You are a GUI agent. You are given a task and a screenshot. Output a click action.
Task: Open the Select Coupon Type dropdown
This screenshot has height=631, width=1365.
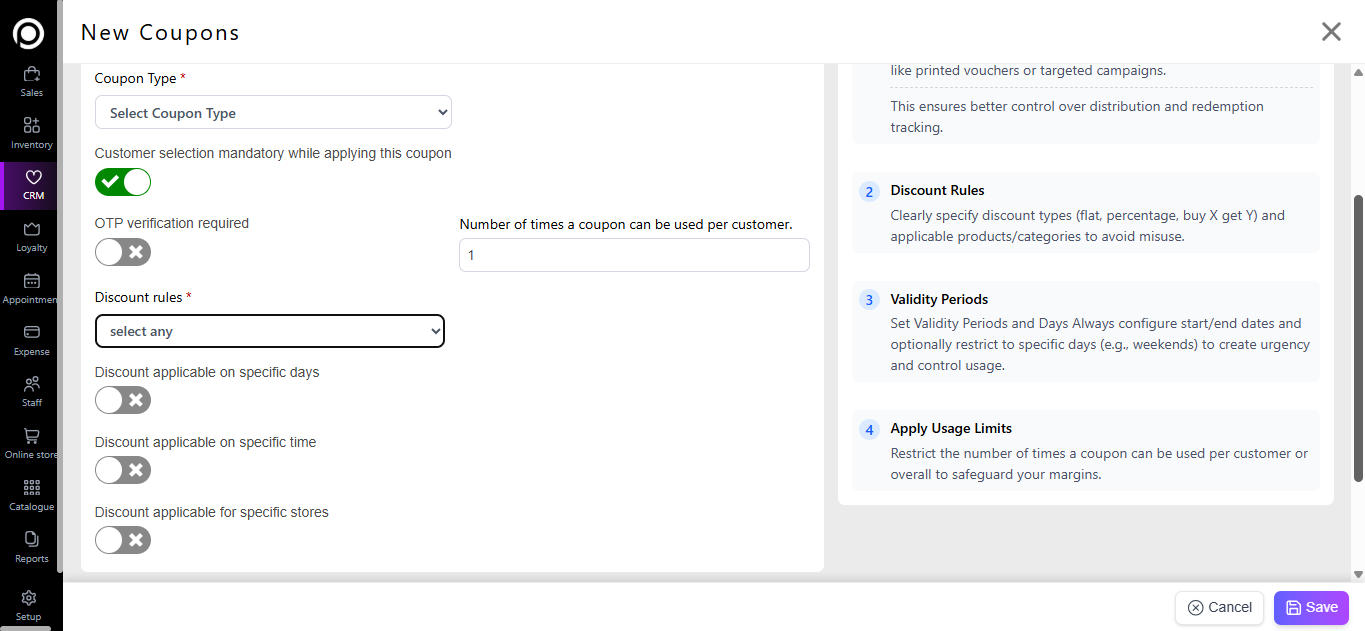pos(273,113)
